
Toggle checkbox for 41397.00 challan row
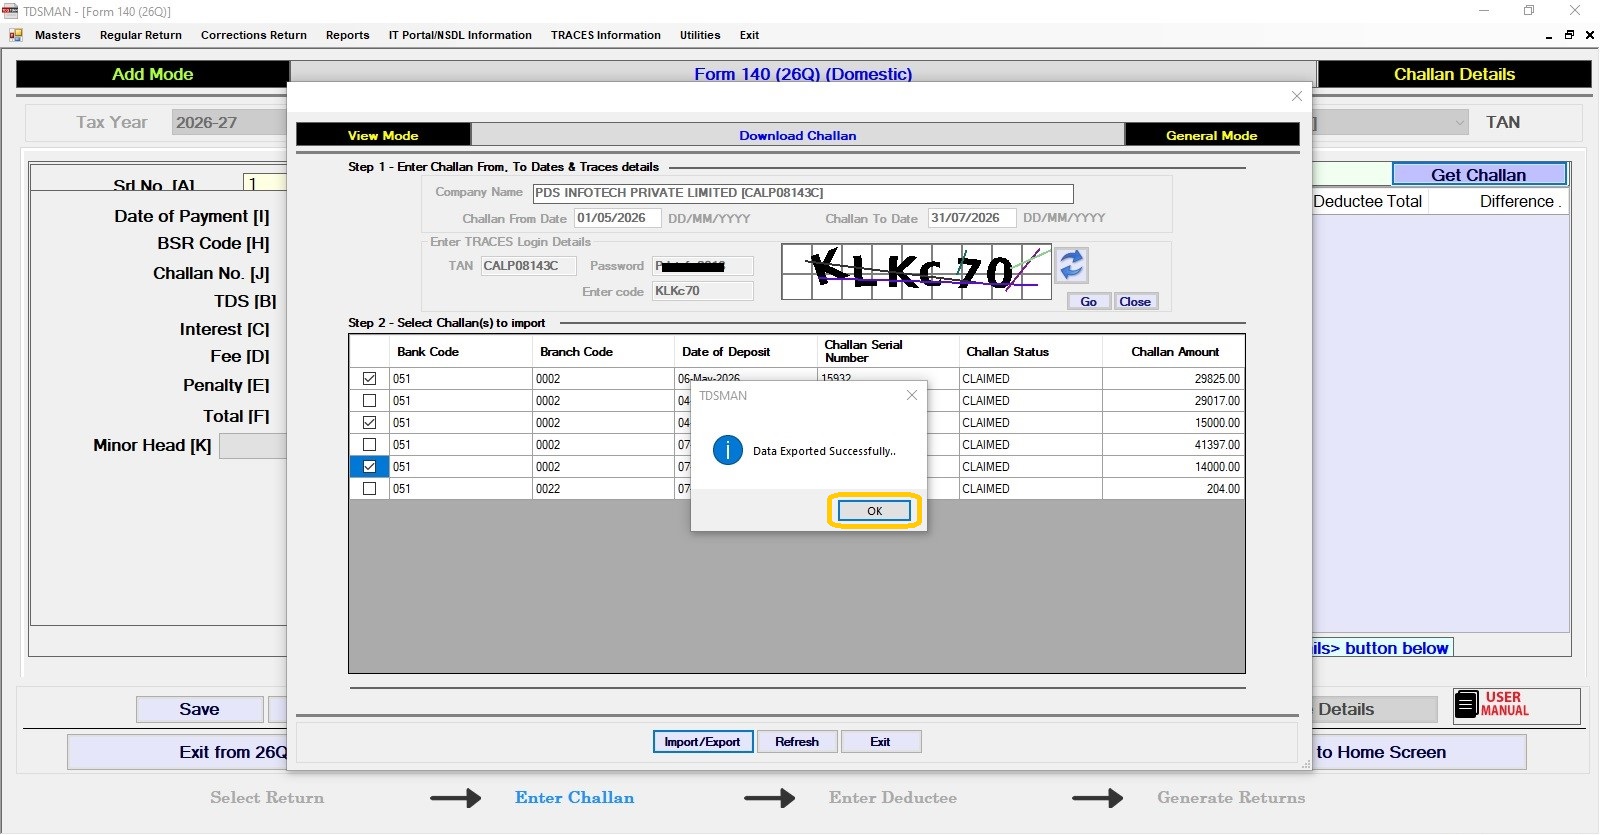pos(370,445)
